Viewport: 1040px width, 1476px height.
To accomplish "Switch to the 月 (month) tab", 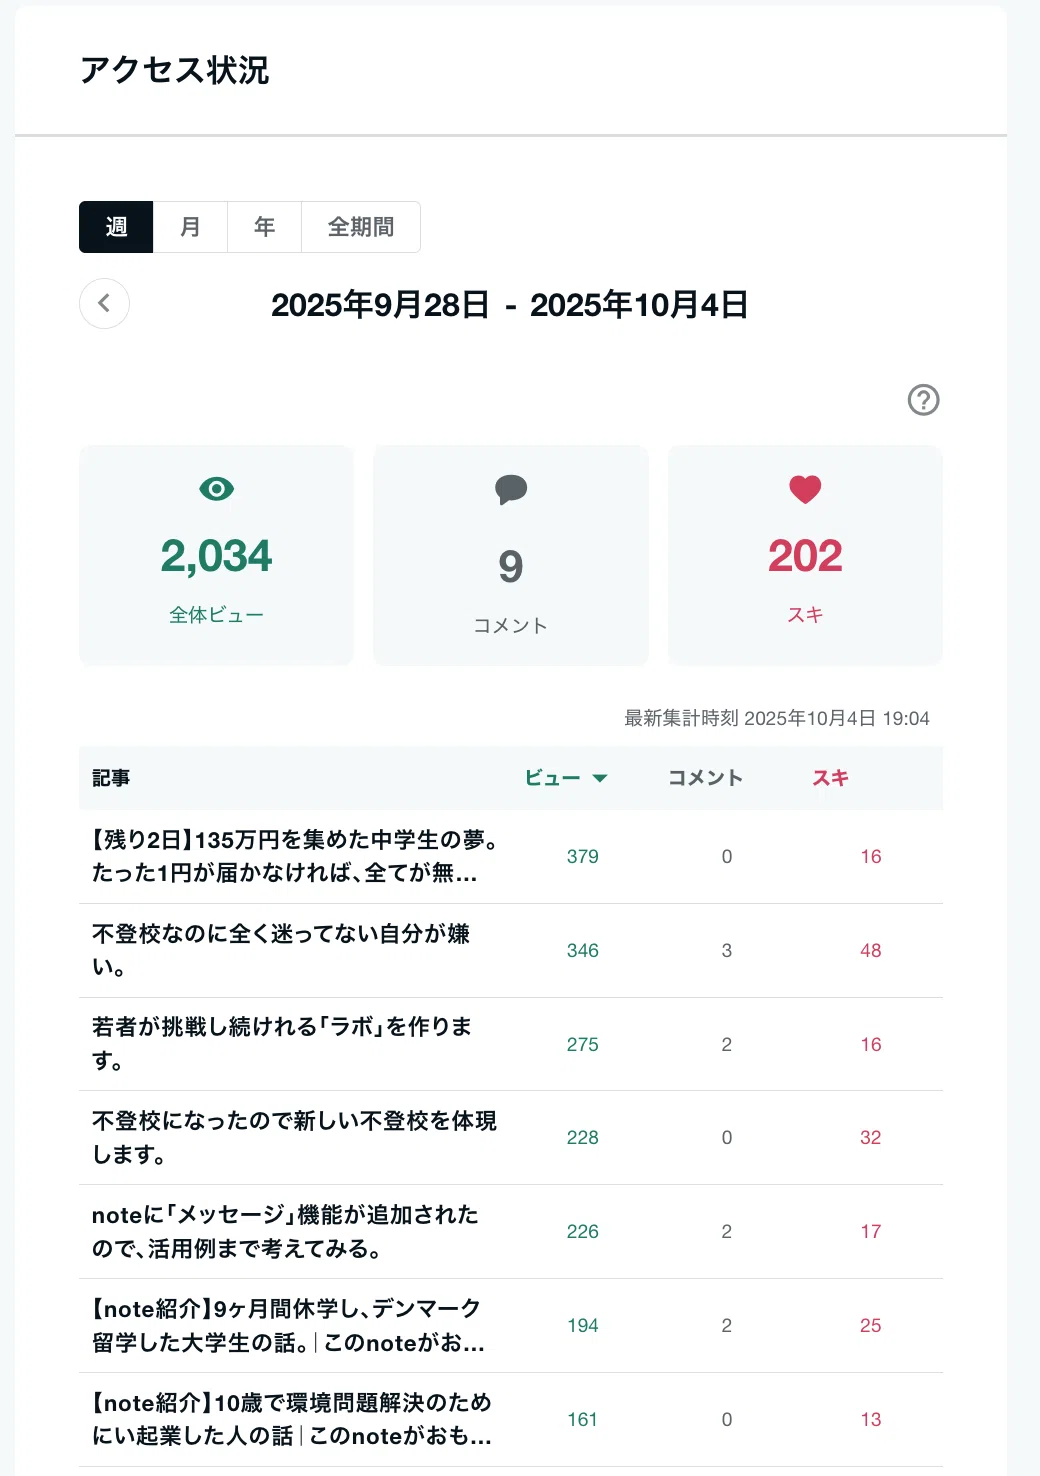I will [190, 227].
